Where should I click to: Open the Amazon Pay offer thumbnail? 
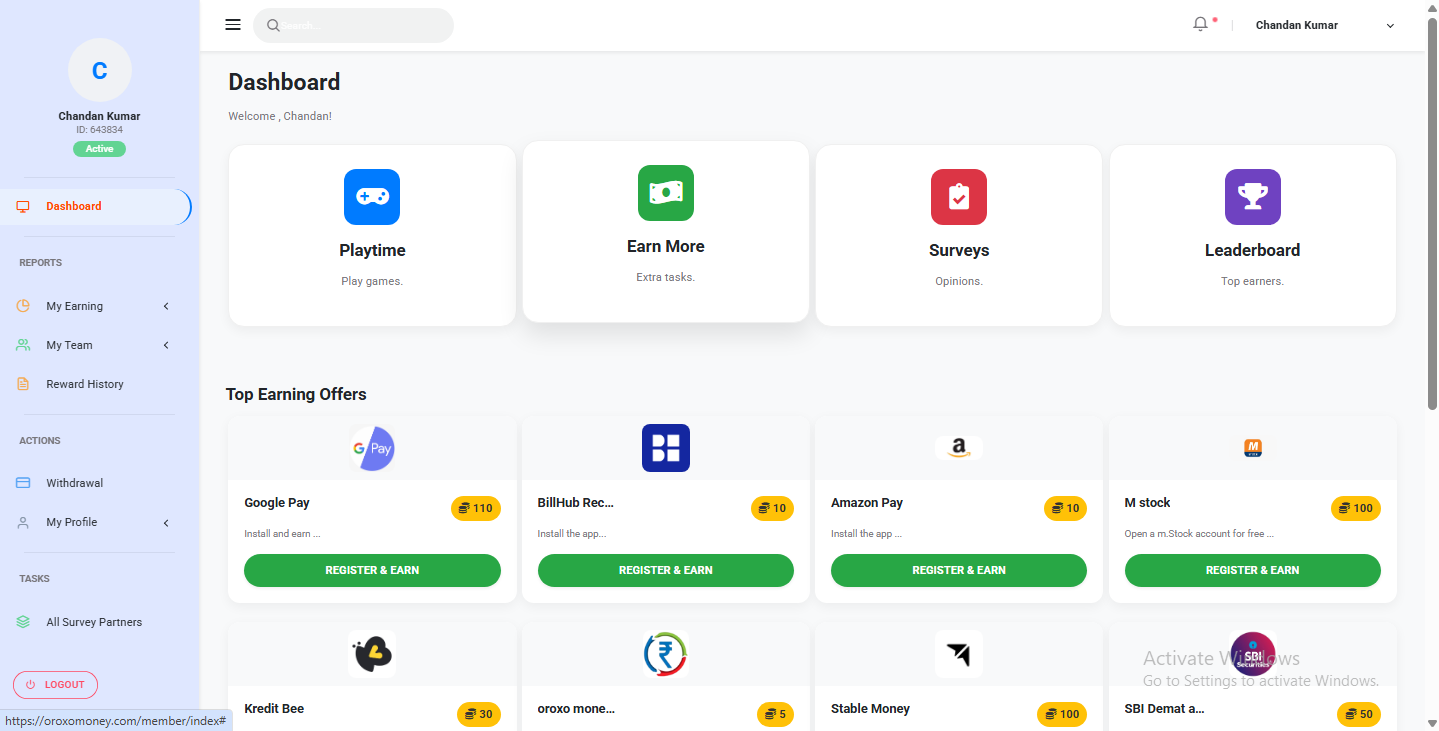(957, 447)
